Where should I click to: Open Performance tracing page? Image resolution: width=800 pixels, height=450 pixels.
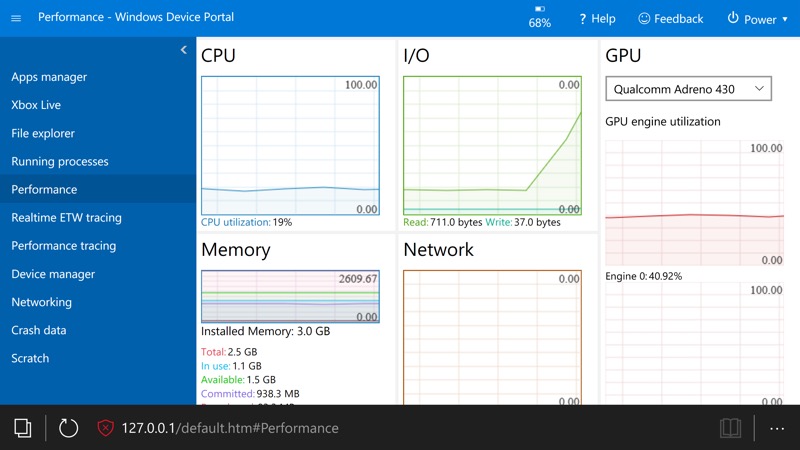64,246
